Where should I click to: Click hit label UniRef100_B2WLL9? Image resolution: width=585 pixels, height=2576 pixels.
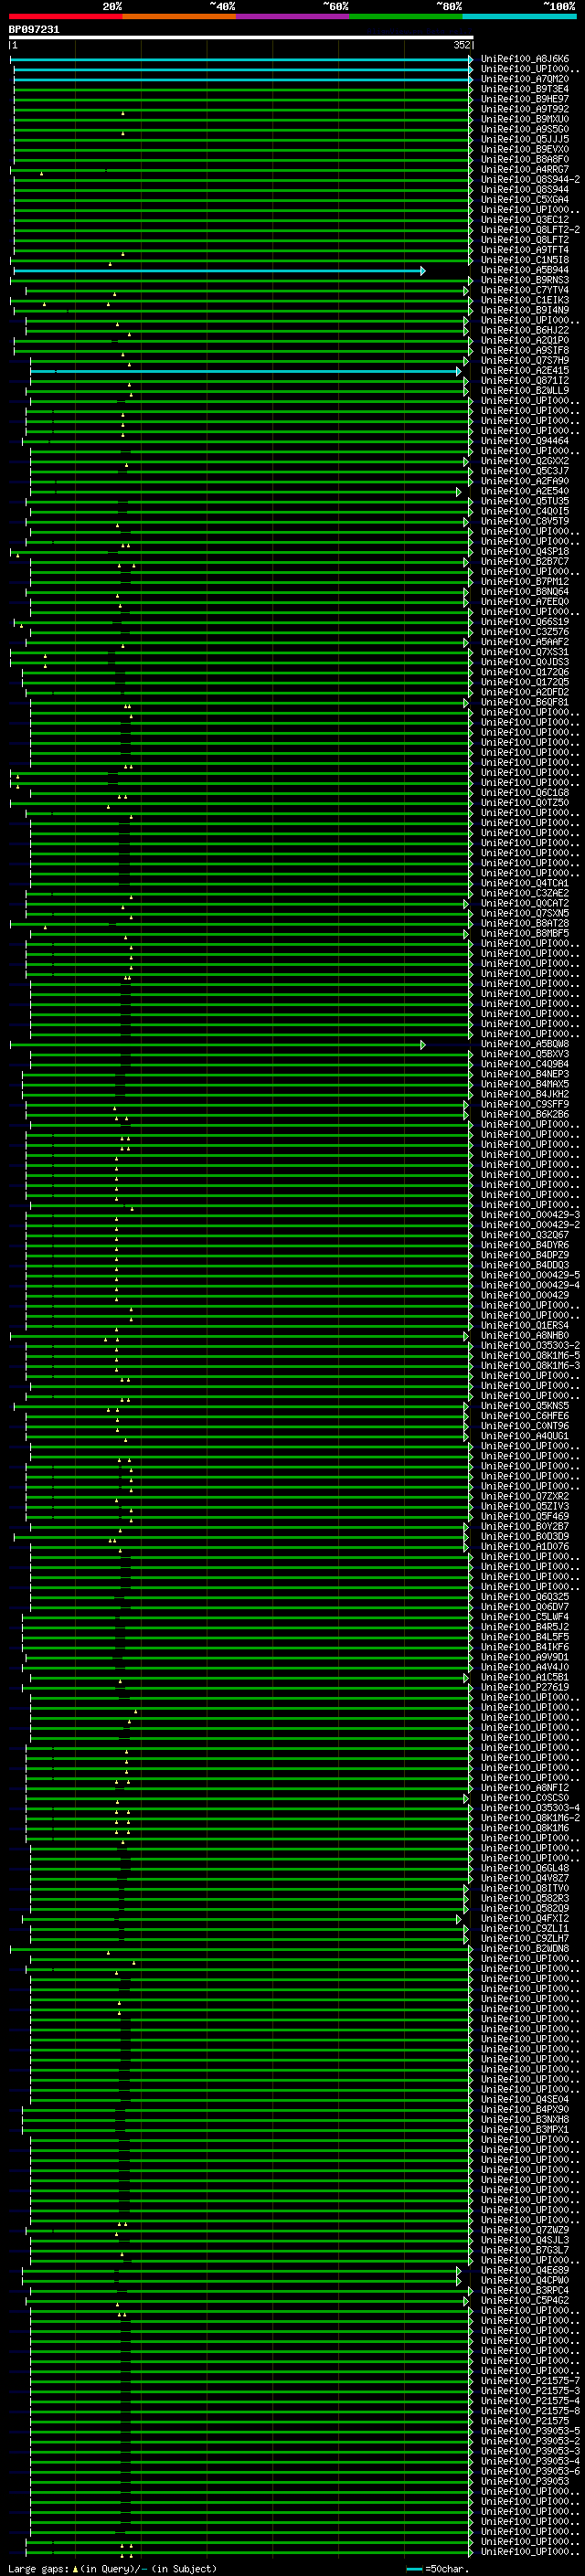point(525,391)
